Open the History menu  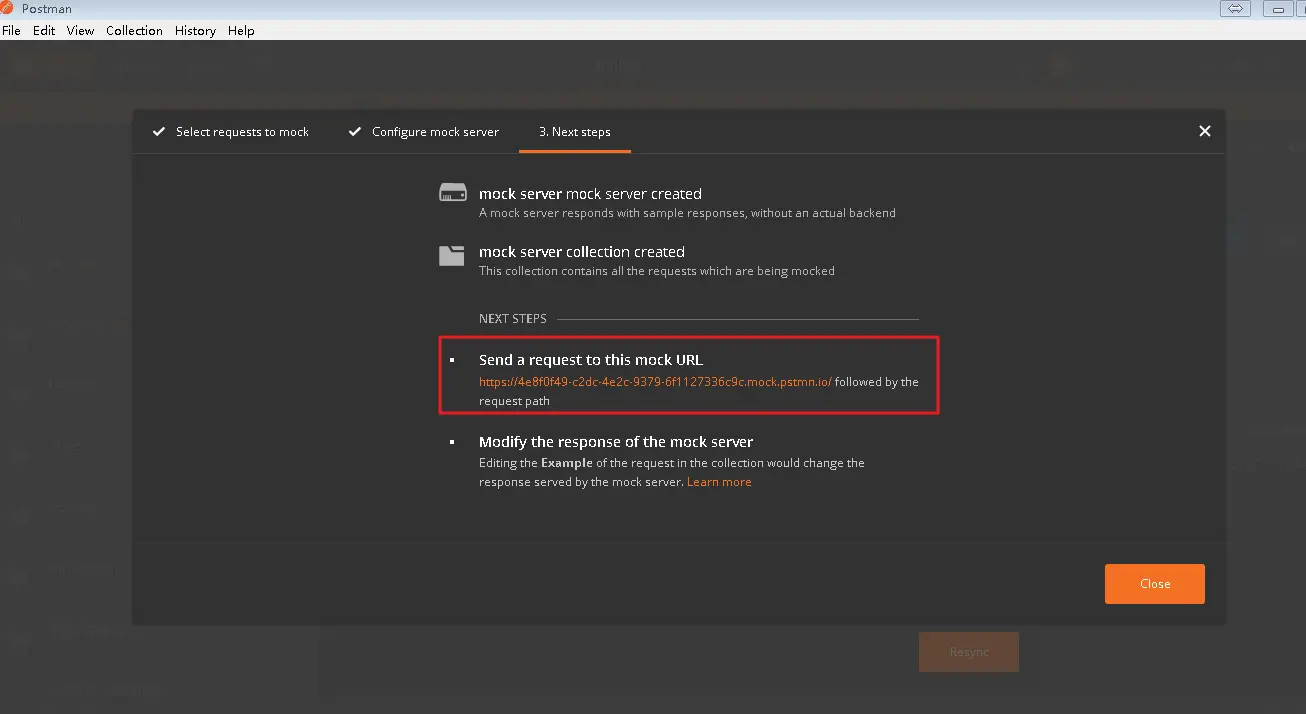coord(195,31)
